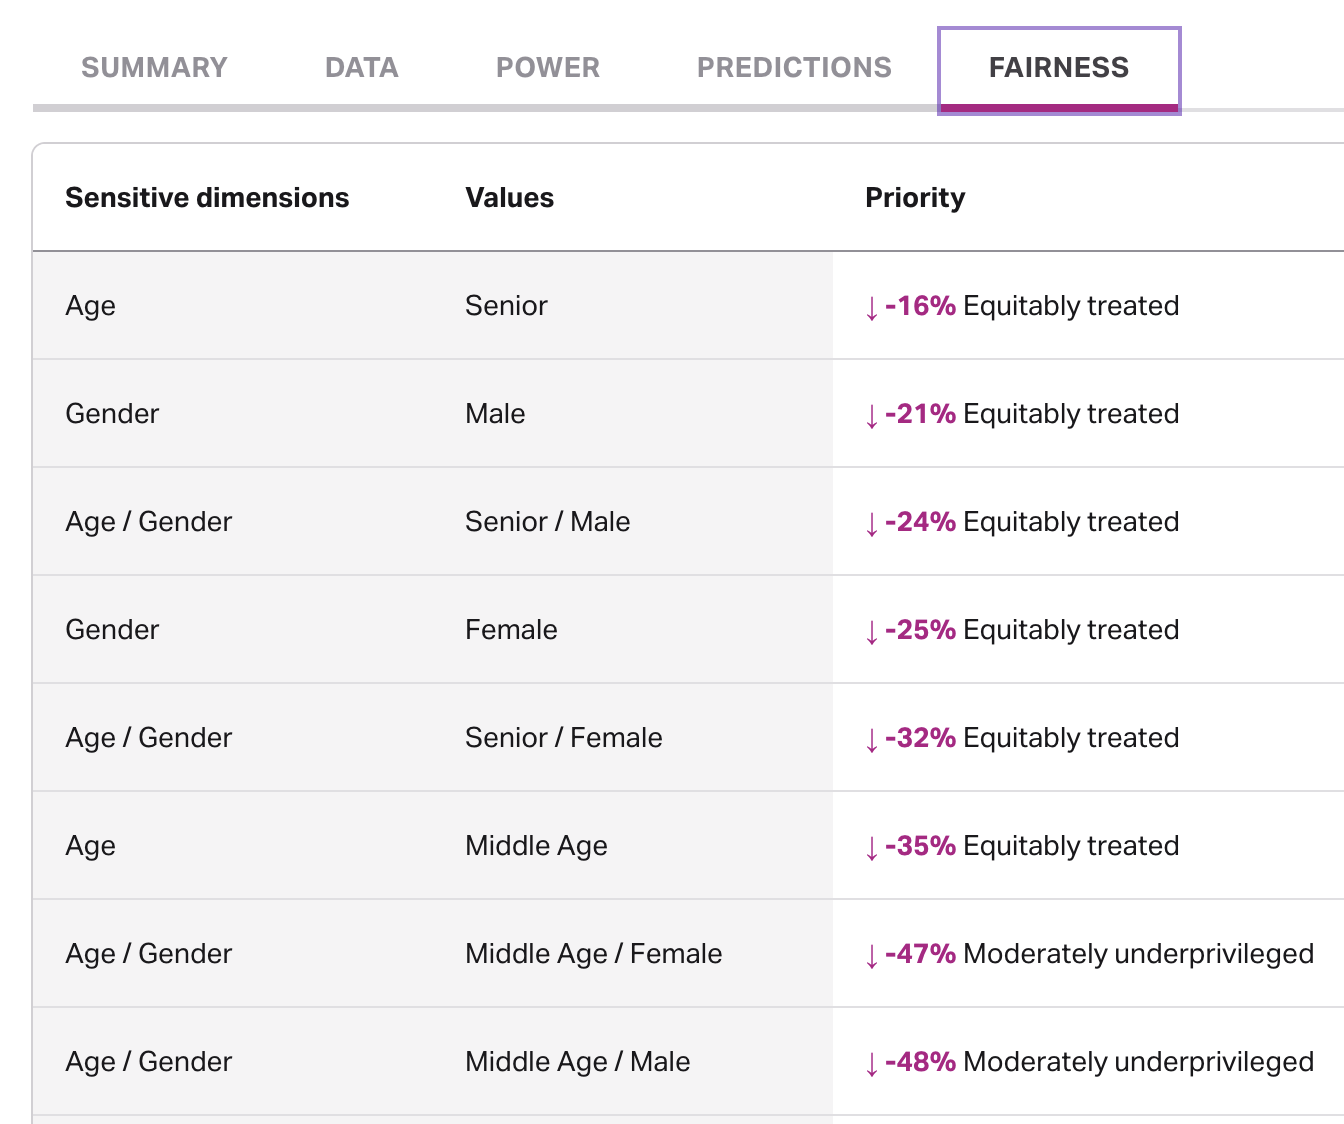Click the down arrow beside -47%
Viewport: 1344px width, 1124px height.
pyautogui.click(x=872, y=956)
